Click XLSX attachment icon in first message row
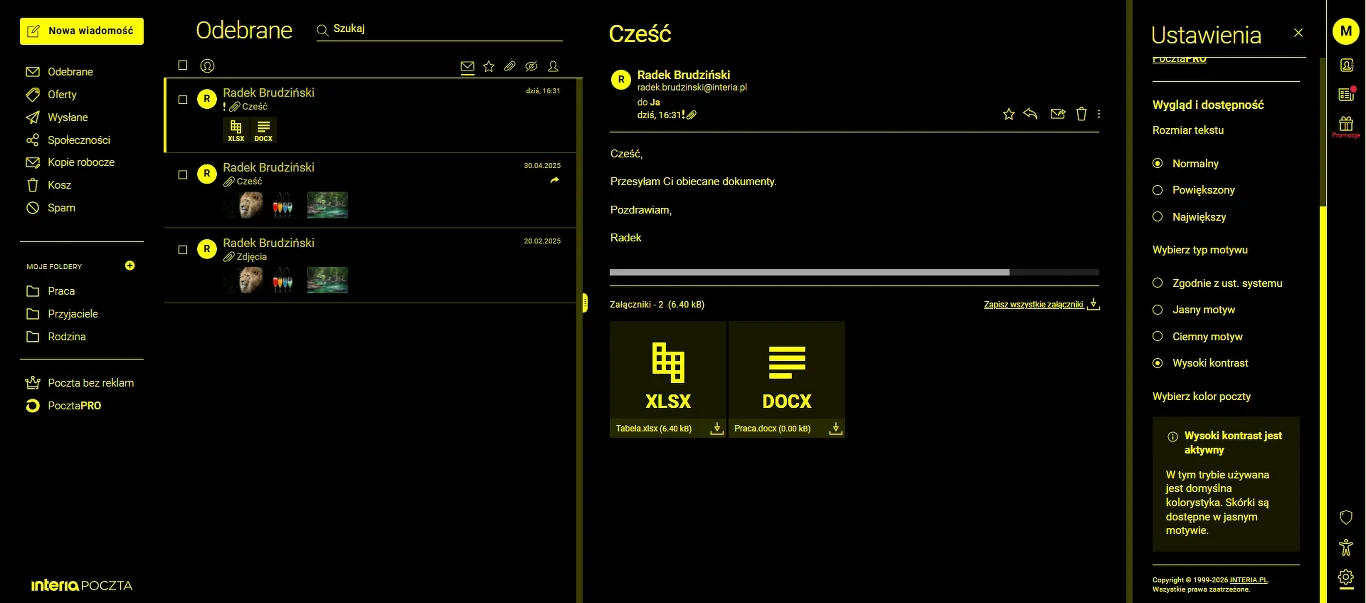Screen dimensions: 1366x603 236,130
